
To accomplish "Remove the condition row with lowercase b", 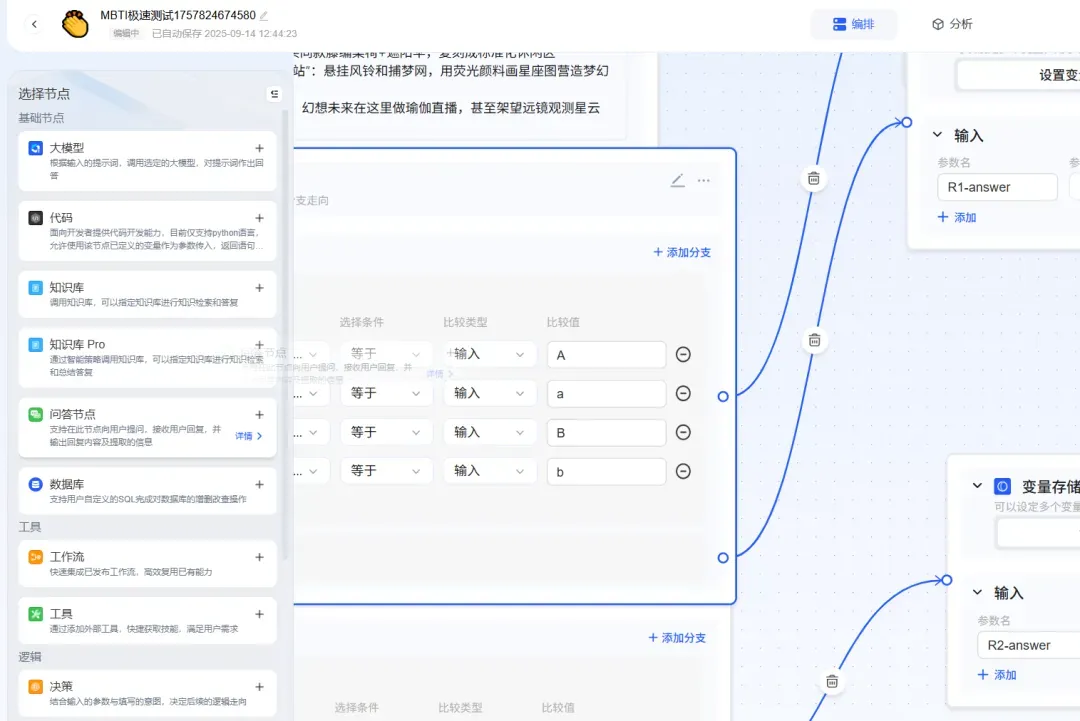I will point(683,471).
